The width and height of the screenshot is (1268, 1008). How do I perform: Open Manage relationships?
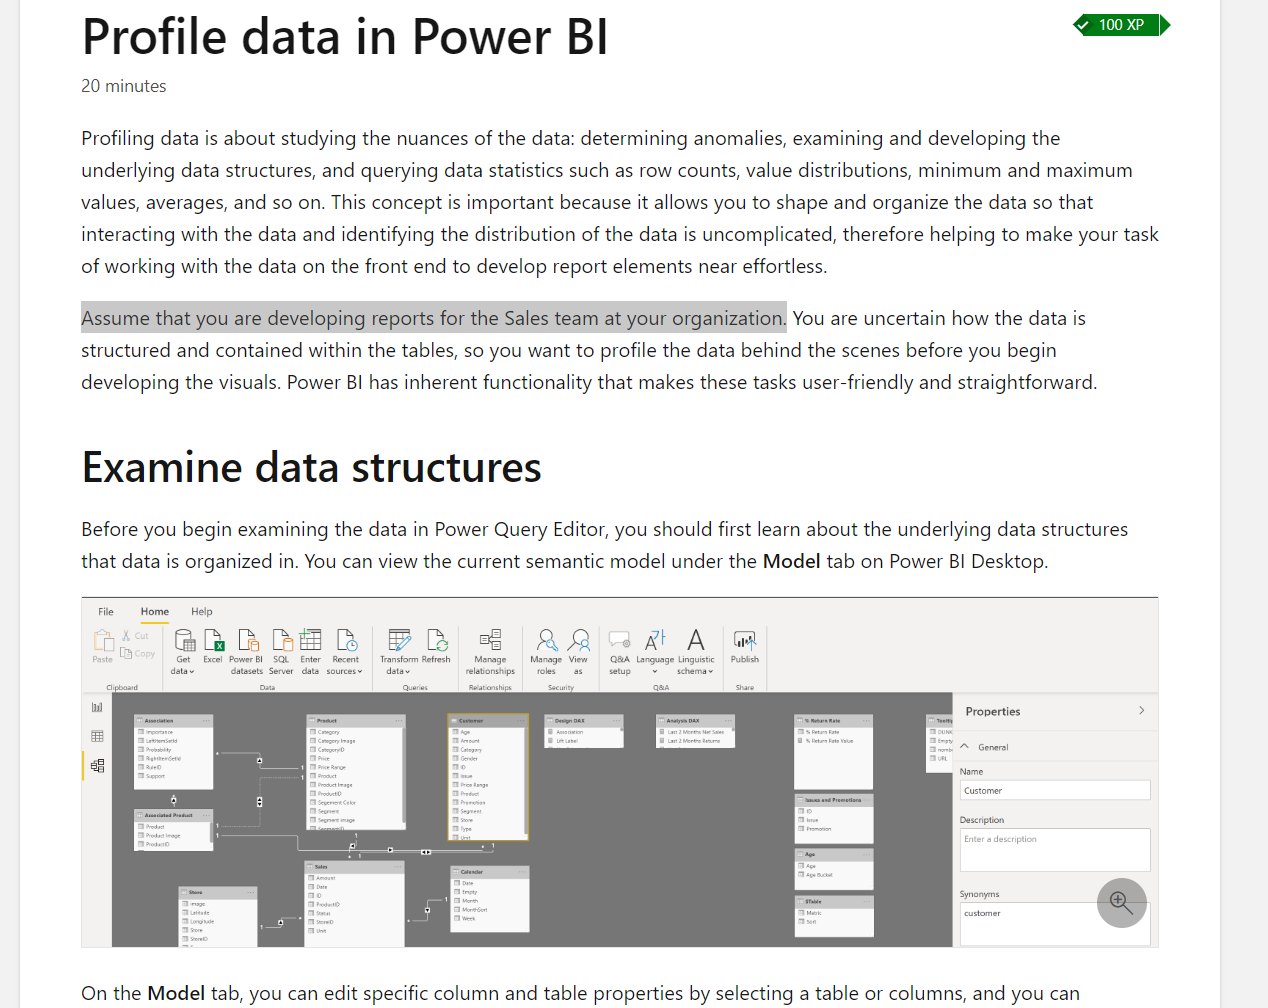(x=489, y=653)
